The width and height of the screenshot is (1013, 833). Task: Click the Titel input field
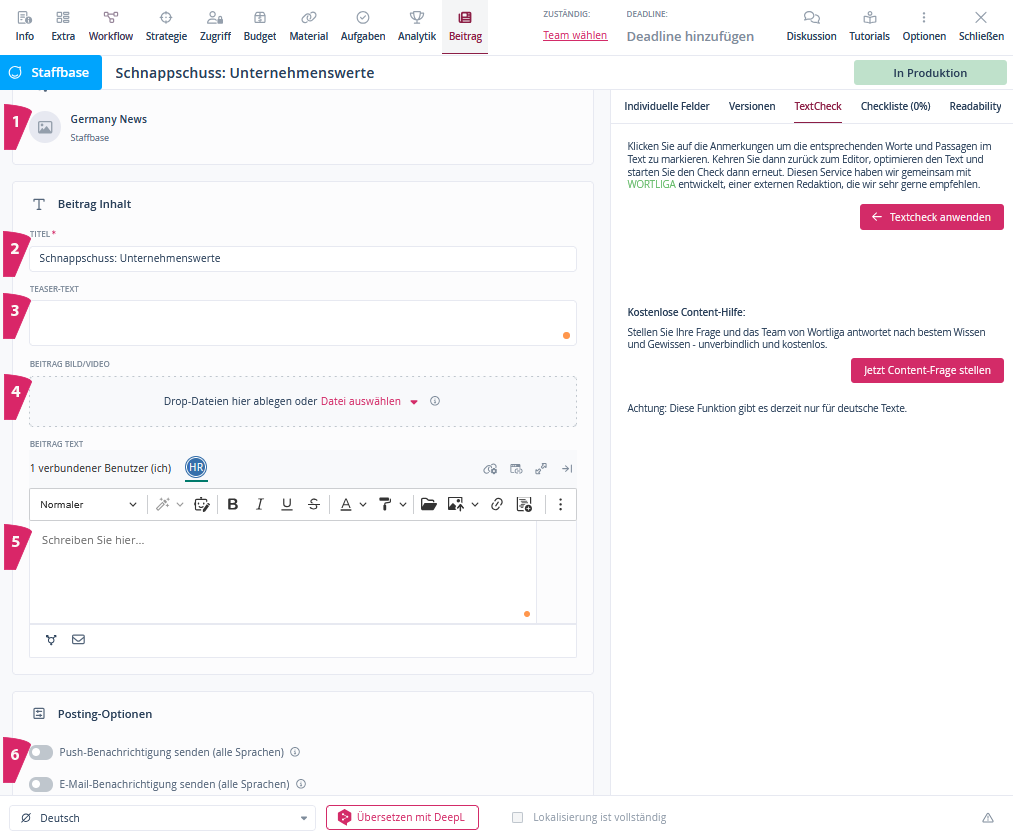click(x=302, y=258)
